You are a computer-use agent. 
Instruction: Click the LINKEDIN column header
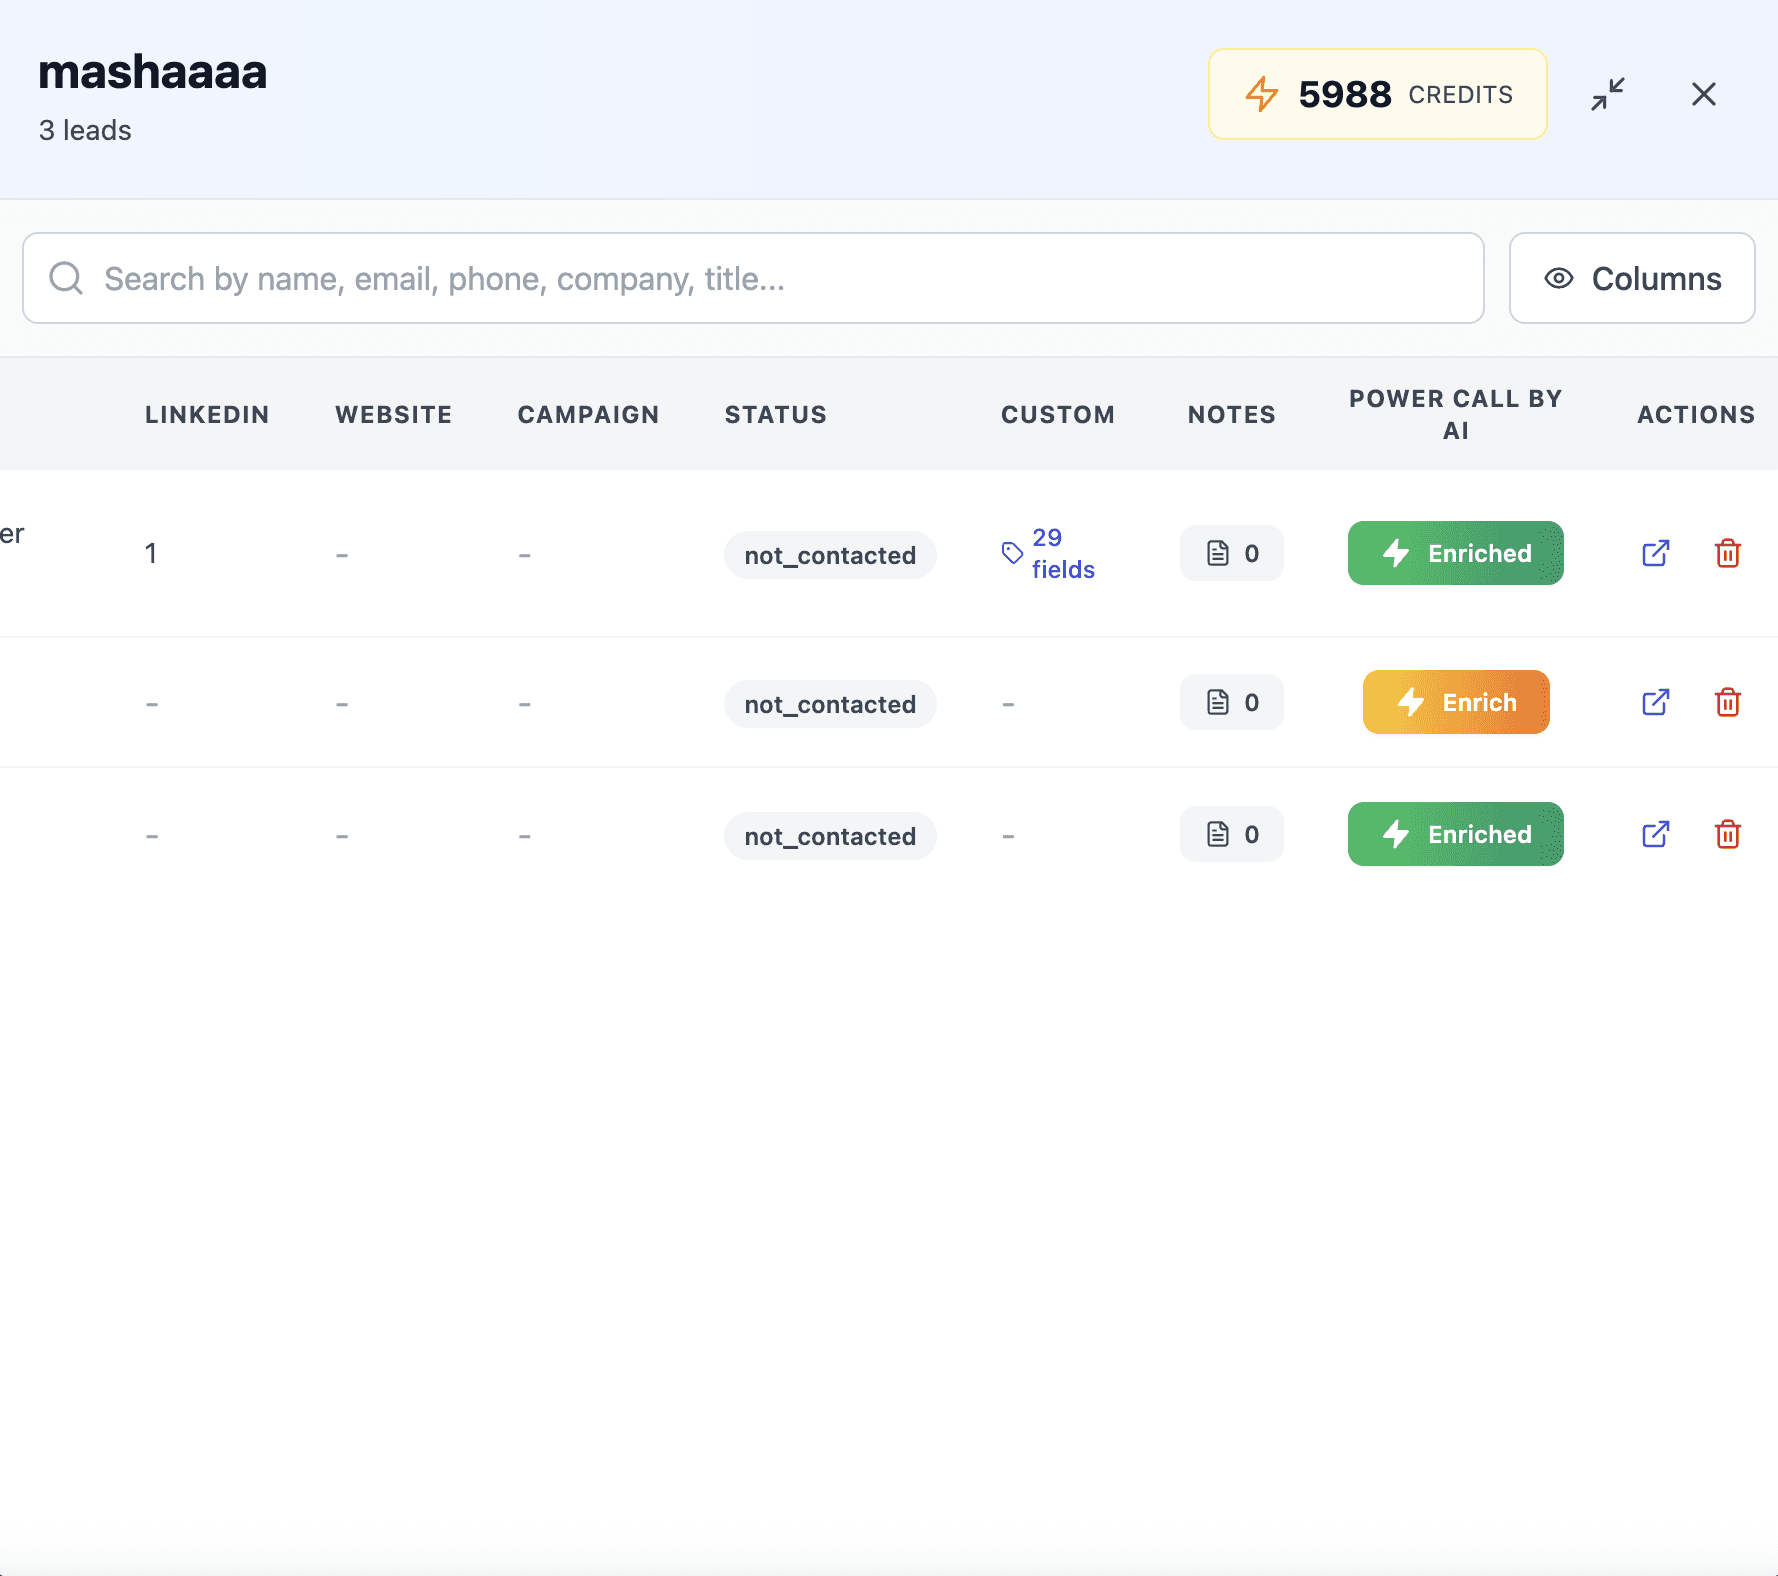[x=207, y=413]
